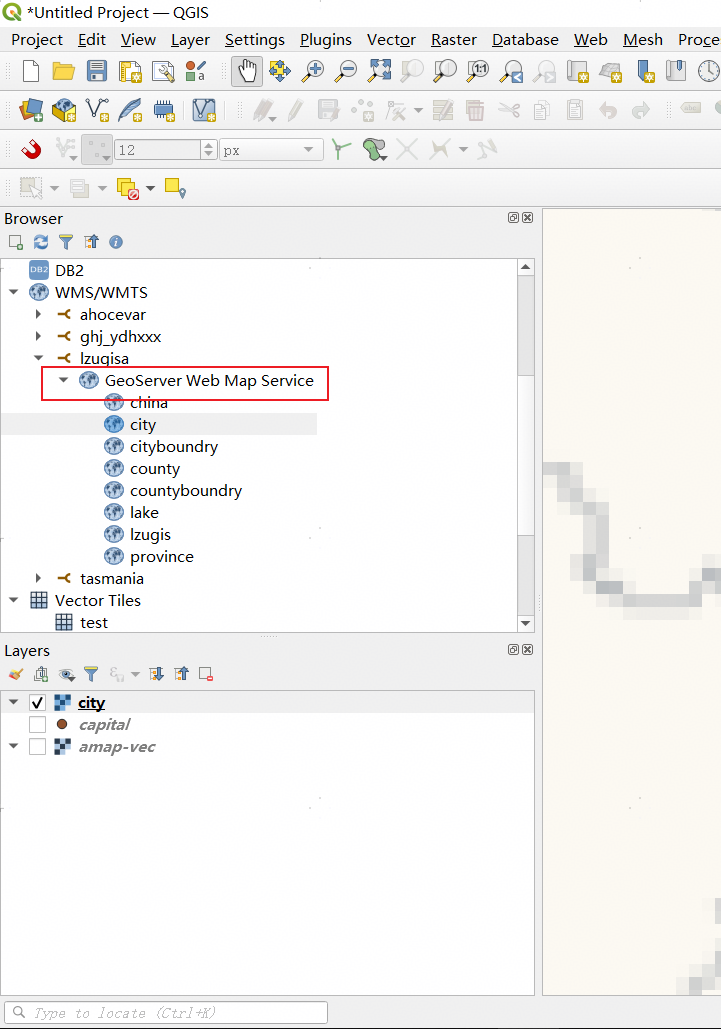721x1029 pixels.
Task: Click the Zoom In magnifier tool
Action: (x=314, y=71)
